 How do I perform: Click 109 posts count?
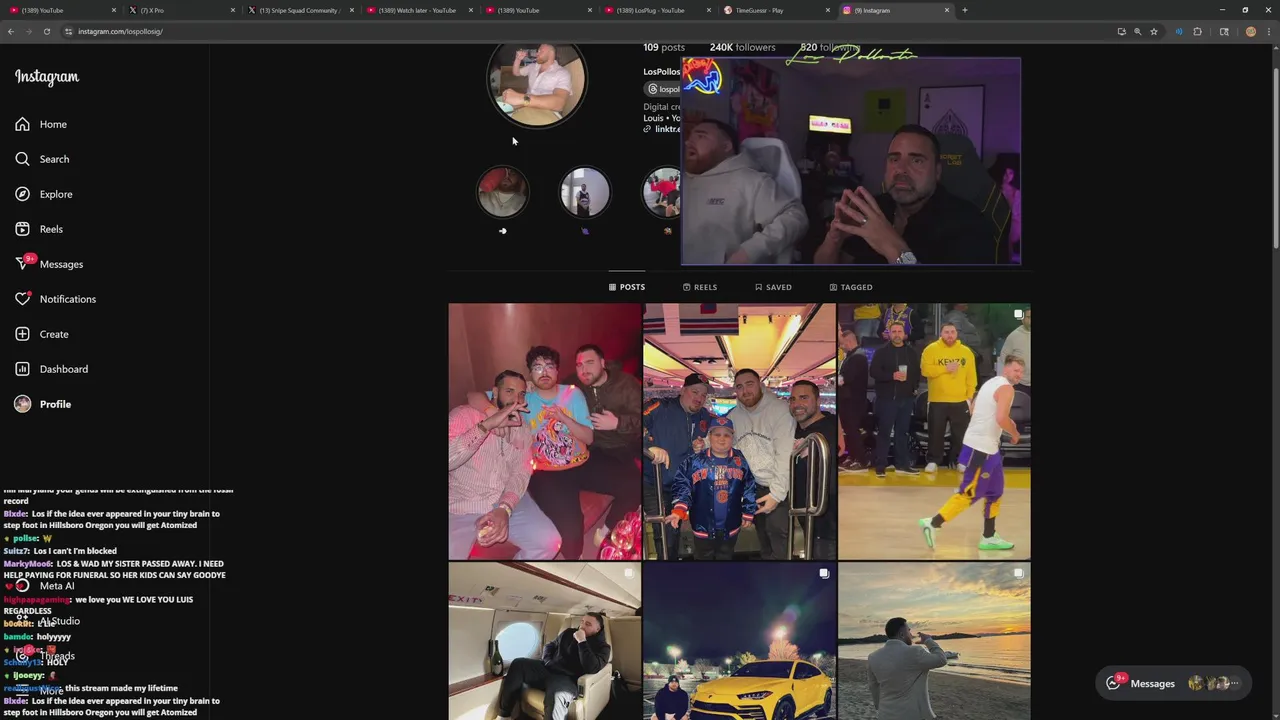[x=664, y=47]
